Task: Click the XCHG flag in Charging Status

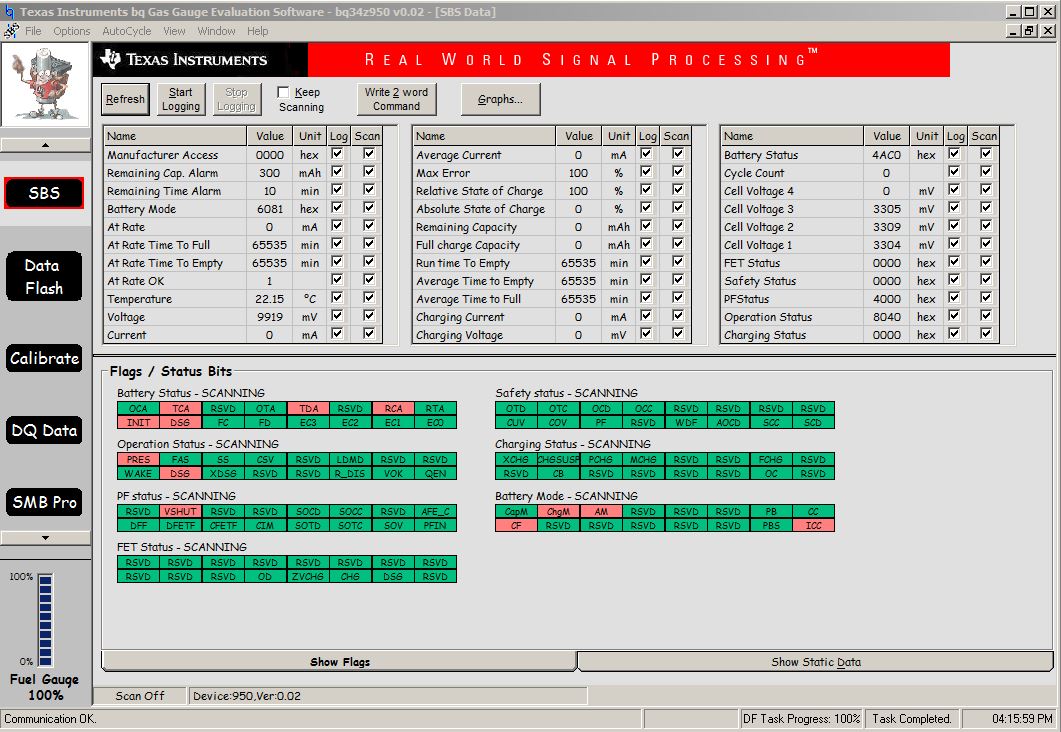Action: (x=516, y=459)
